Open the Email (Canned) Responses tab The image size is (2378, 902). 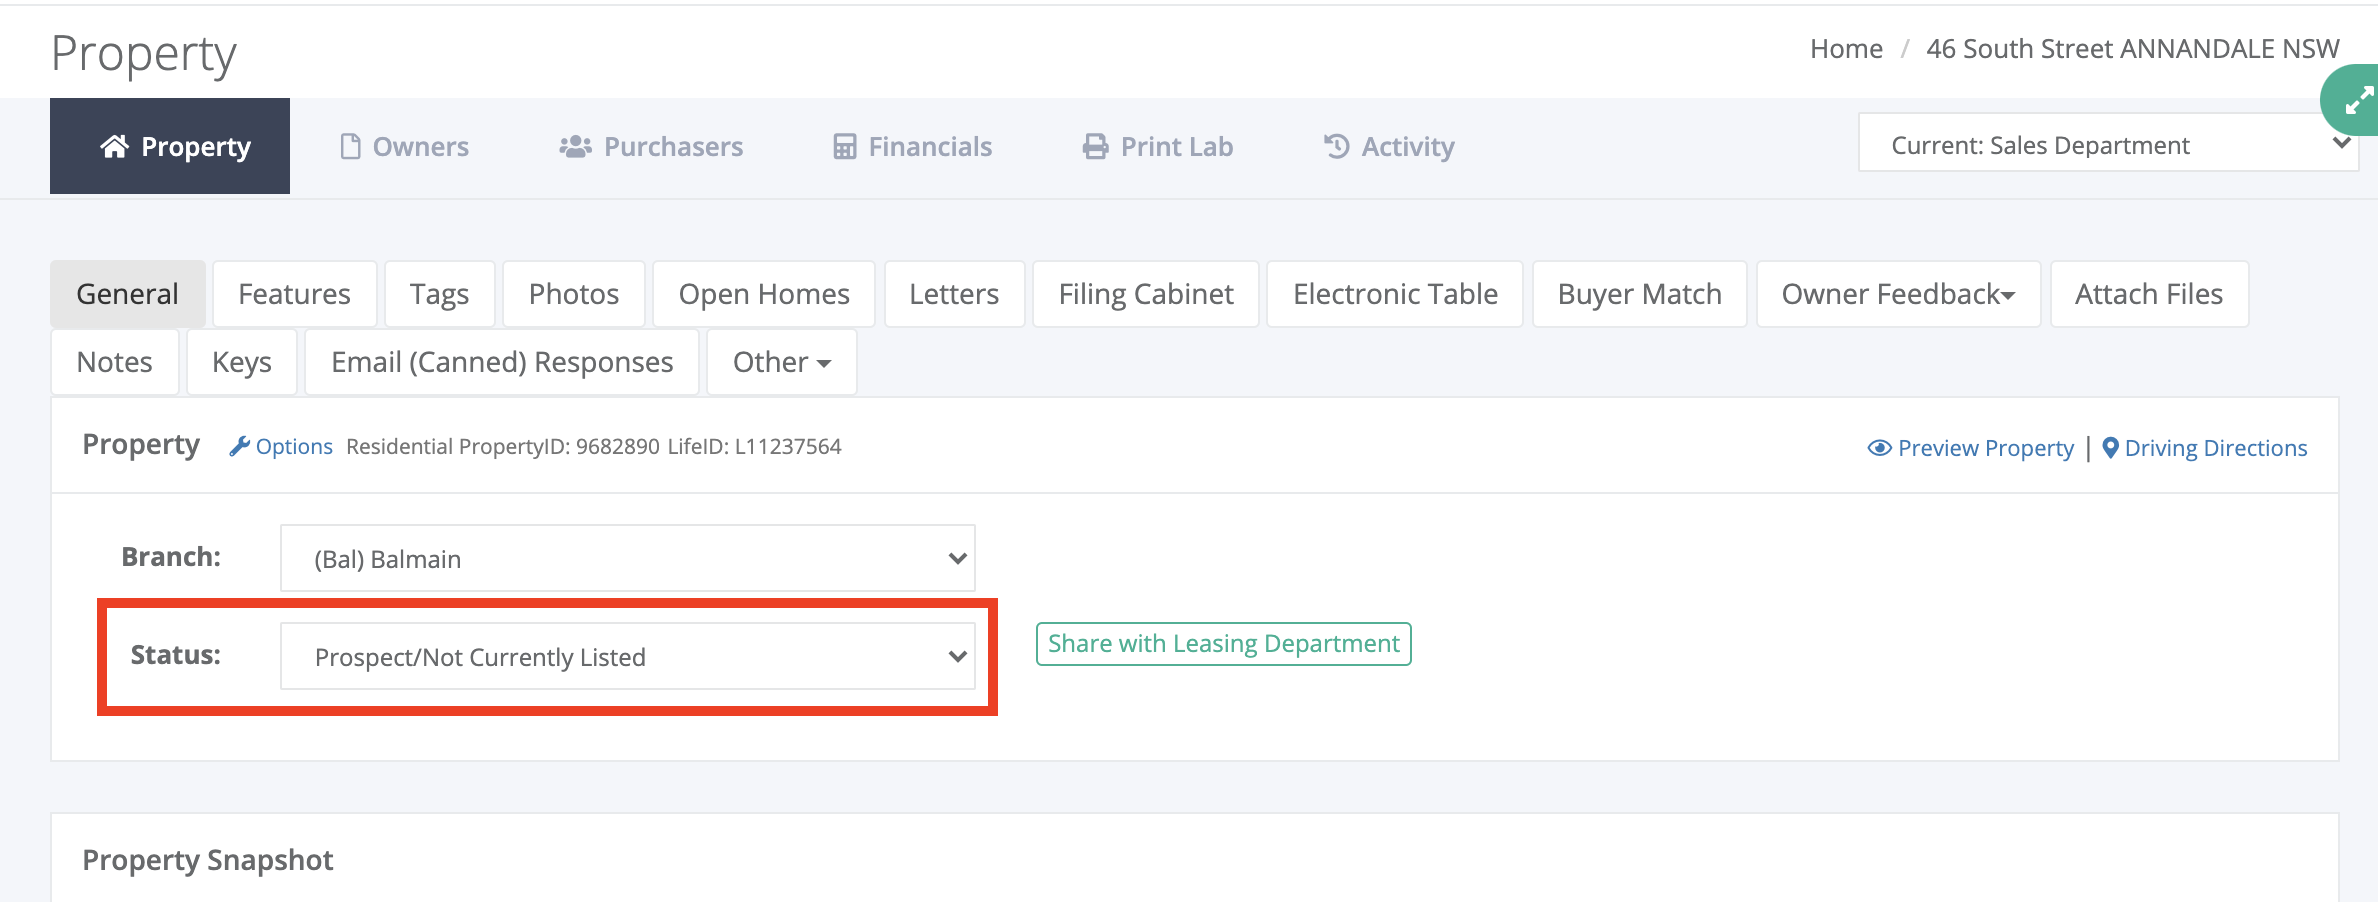point(502,362)
